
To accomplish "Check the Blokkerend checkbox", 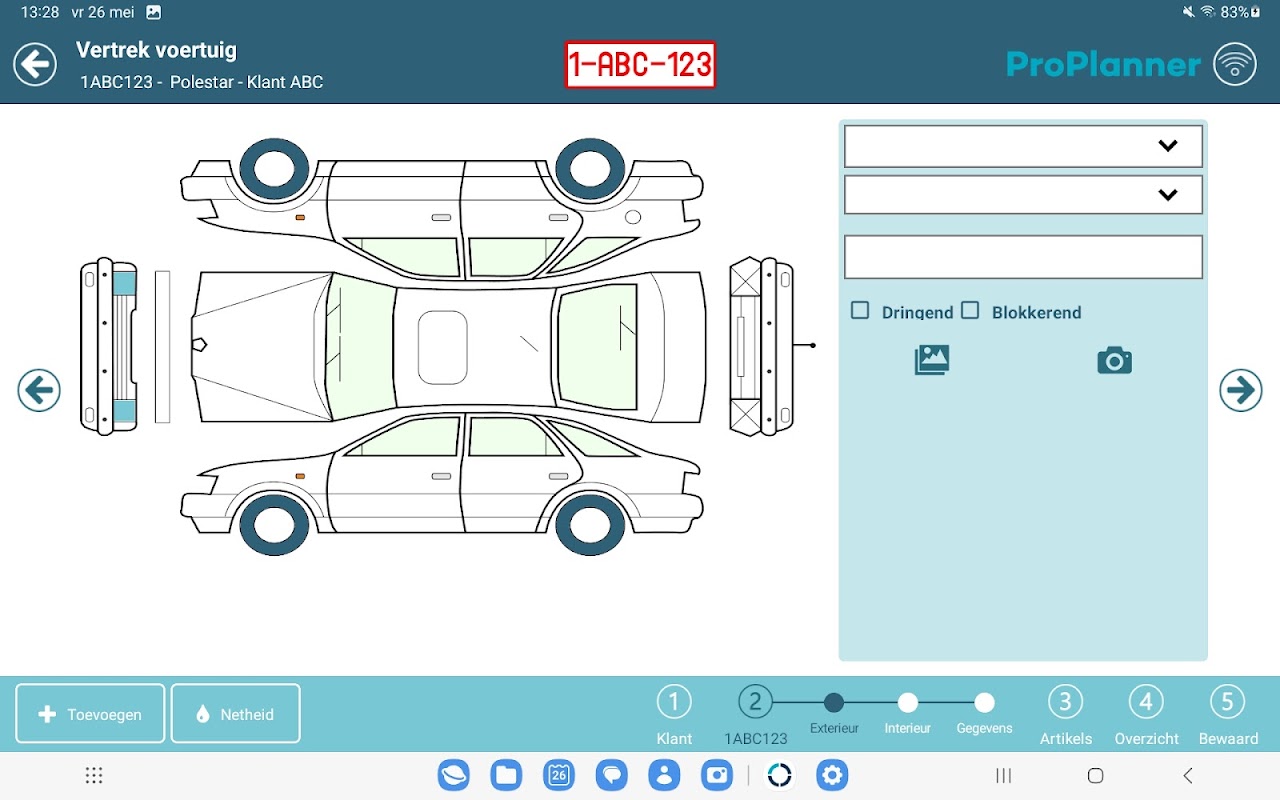I will pyautogui.click(x=970, y=311).
